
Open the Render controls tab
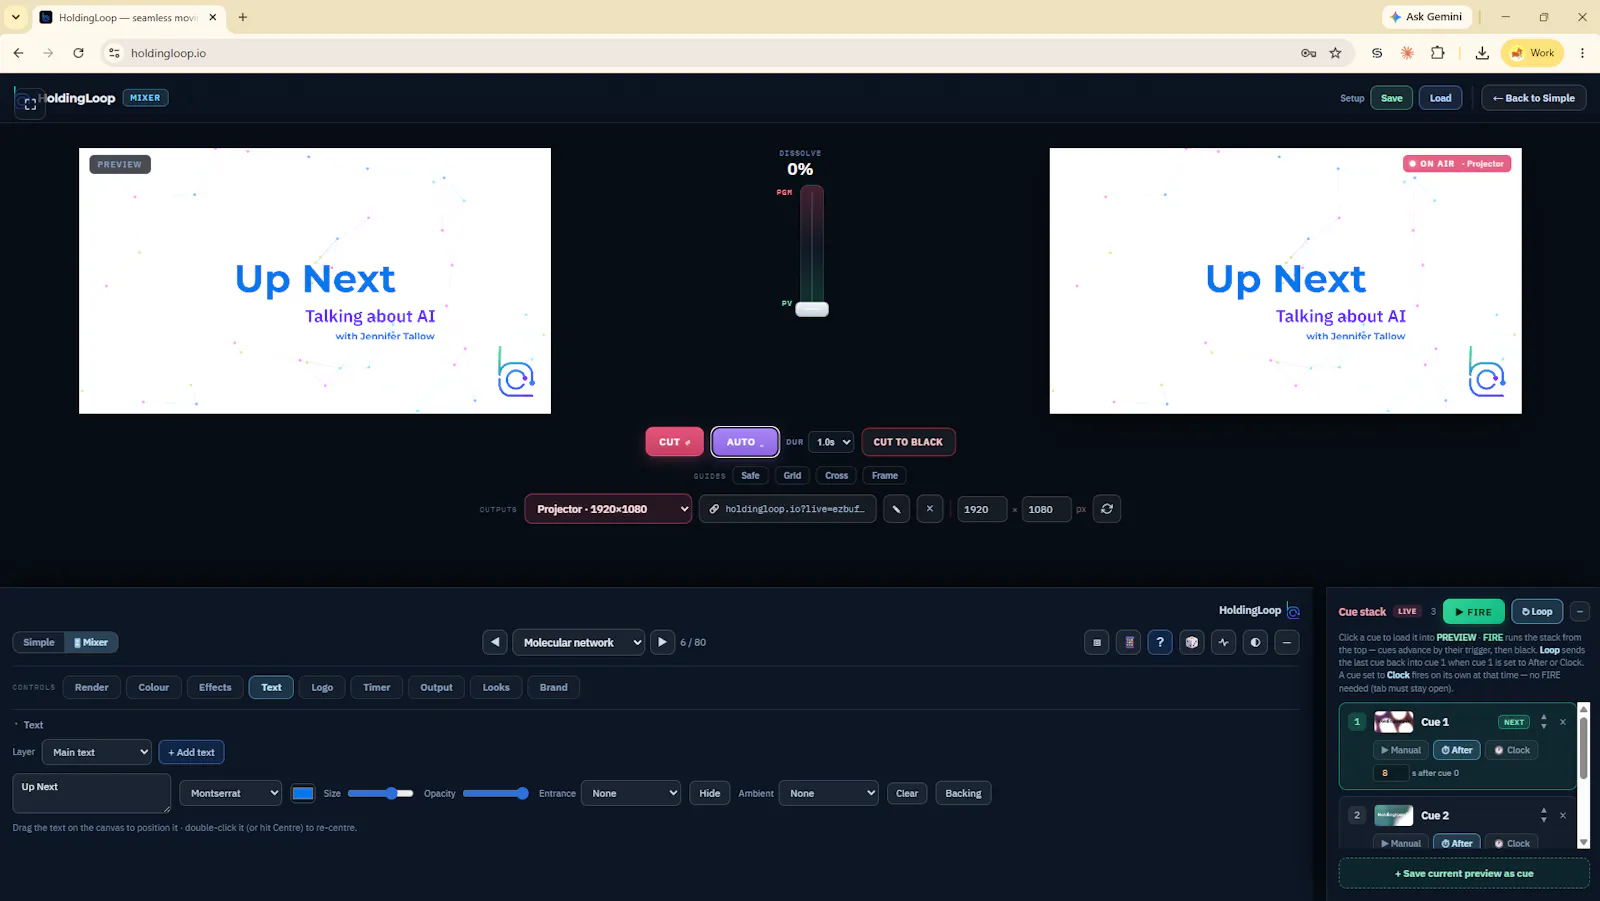pyautogui.click(x=92, y=687)
